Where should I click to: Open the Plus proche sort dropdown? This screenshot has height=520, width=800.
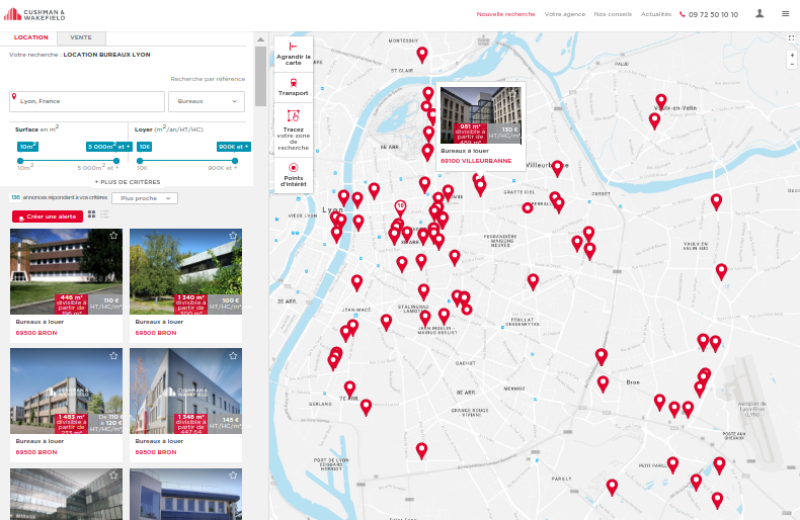(144, 198)
